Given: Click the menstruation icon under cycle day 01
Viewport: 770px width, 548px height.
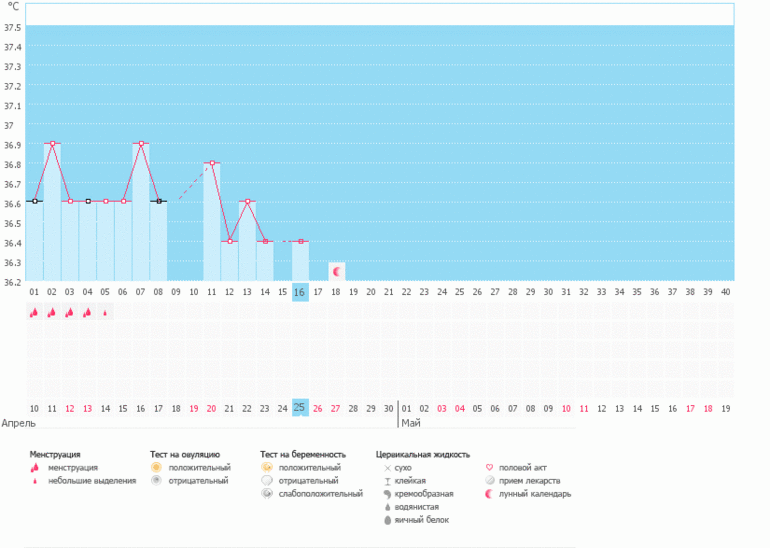Looking at the screenshot, I should pos(34,312).
